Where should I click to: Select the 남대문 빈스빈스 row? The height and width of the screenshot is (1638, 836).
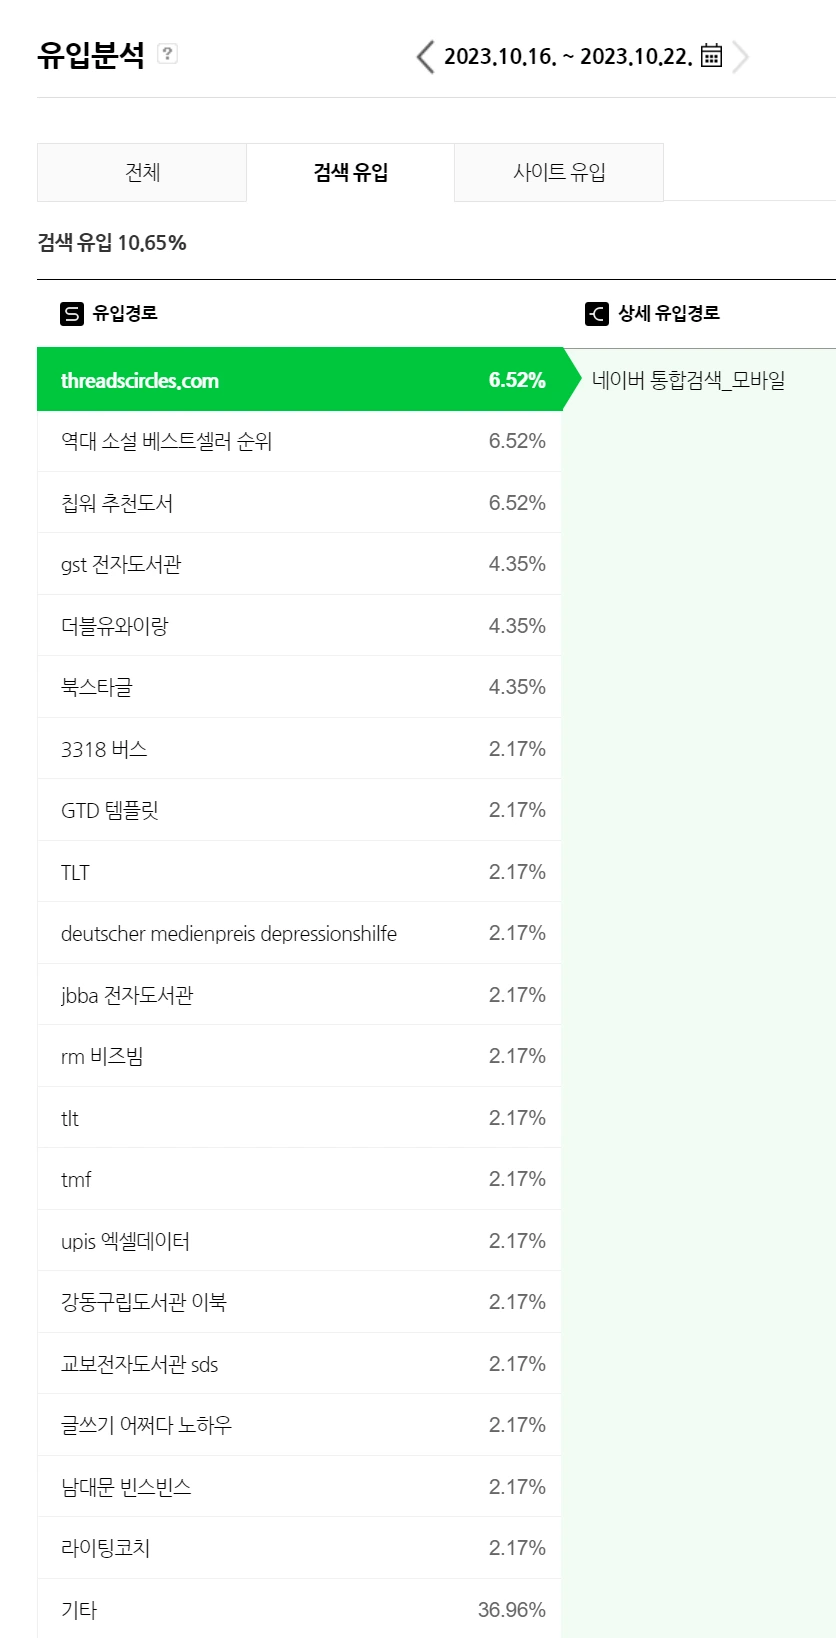click(x=299, y=1487)
